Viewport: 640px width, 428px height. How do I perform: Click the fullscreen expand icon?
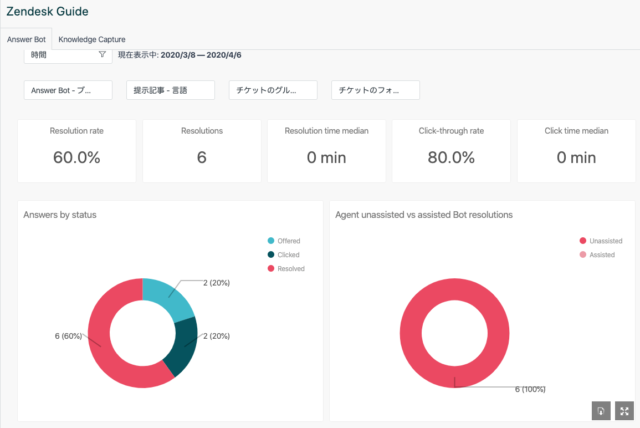tap(625, 410)
